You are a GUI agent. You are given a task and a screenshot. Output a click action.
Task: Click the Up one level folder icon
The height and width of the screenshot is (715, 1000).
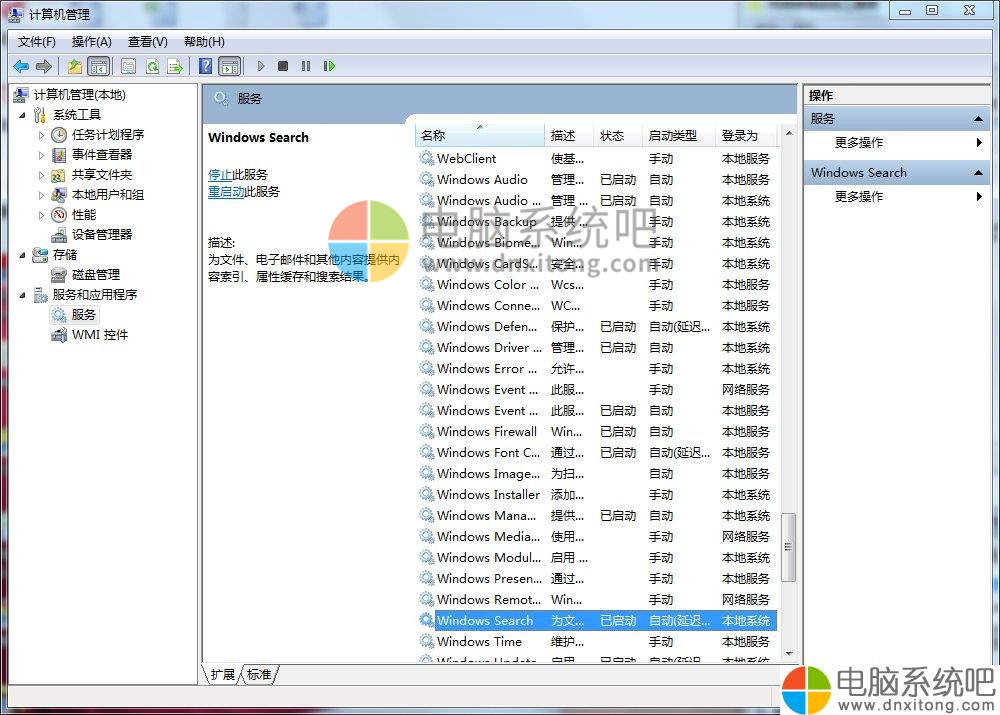pos(75,66)
